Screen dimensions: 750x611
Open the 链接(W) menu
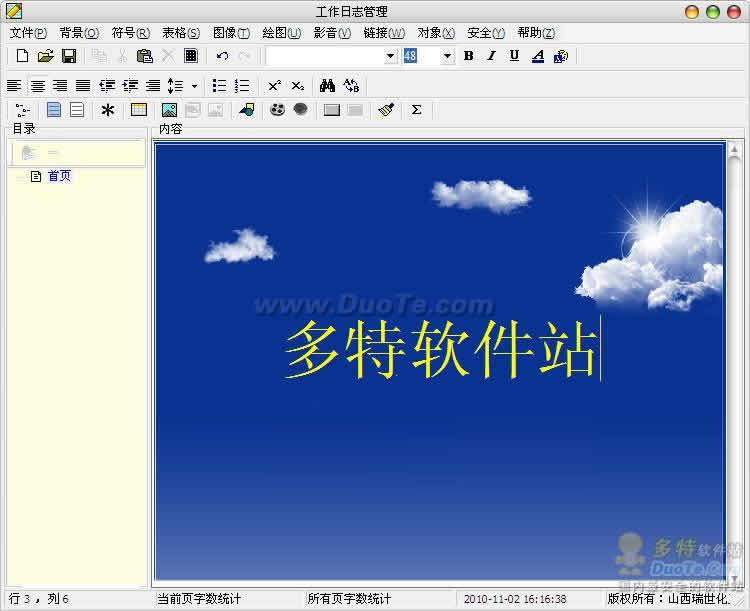coord(384,33)
